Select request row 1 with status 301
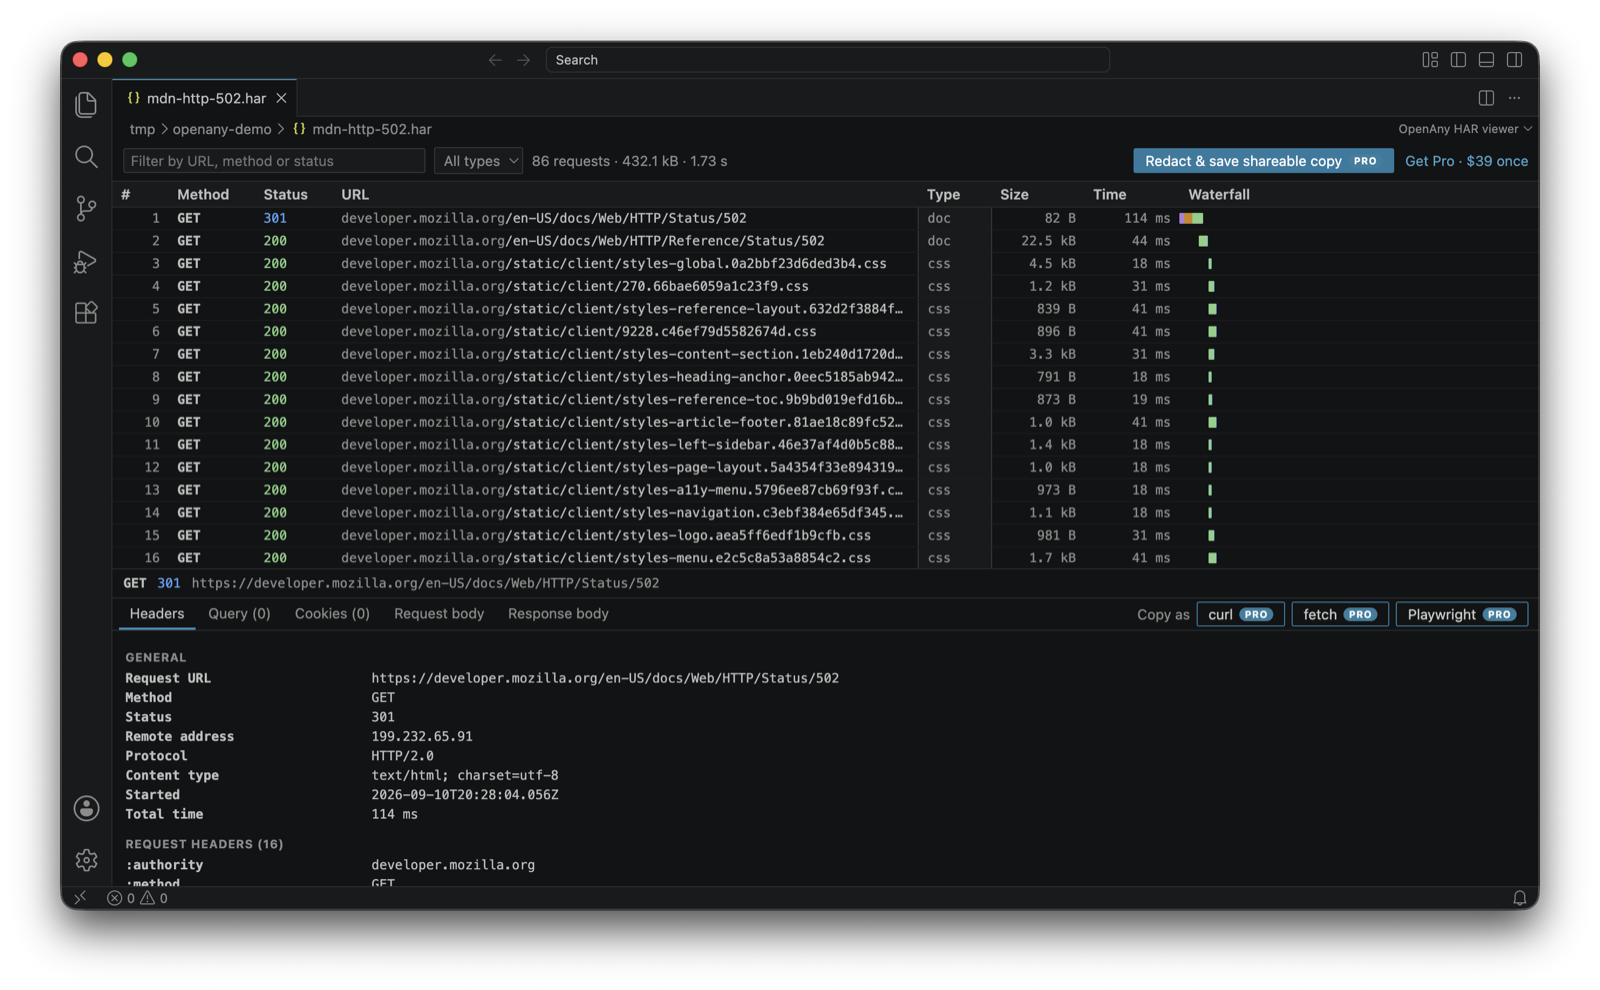Viewport: 1600px width, 990px height. pyautogui.click(x=825, y=218)
